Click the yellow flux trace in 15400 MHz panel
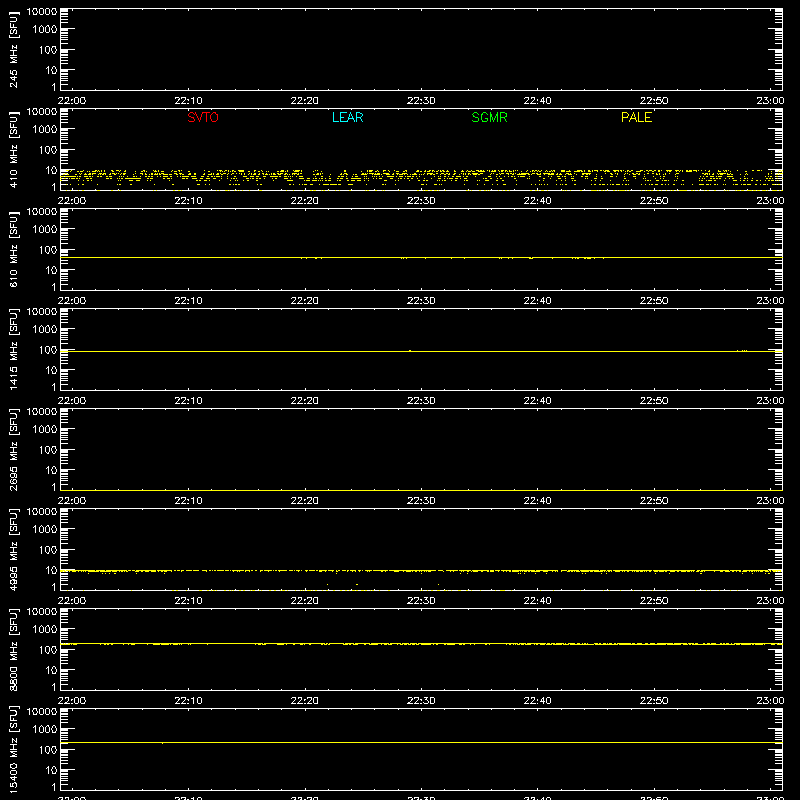The image size is (800, 800). point(421,742)
